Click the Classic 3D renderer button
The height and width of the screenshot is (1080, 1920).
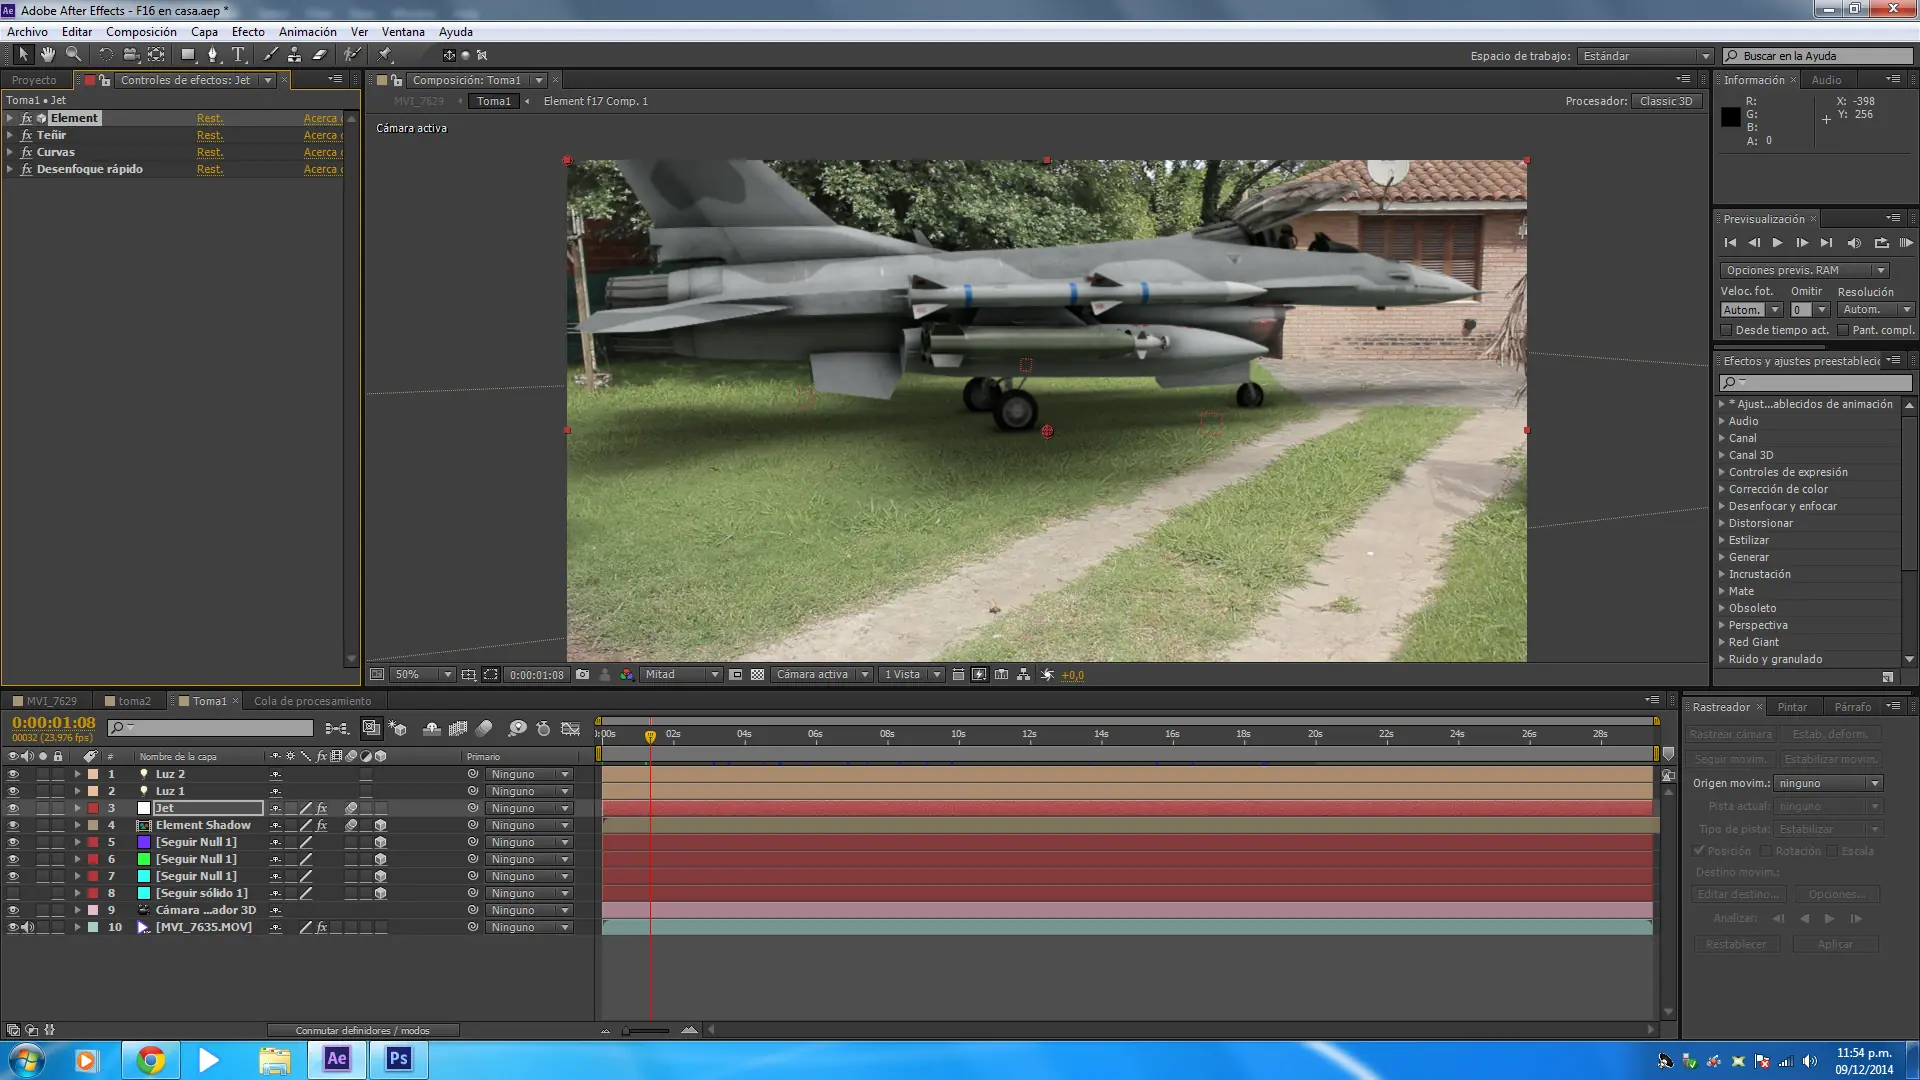pos(1666,101)
